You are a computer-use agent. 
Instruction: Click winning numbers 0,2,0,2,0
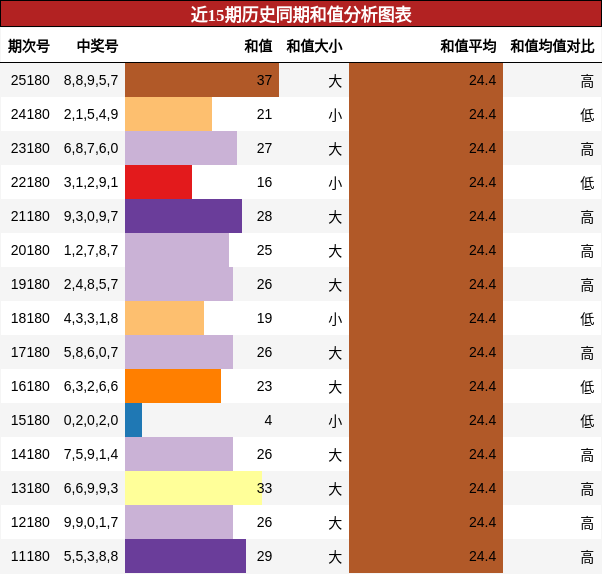coord(91,420)
